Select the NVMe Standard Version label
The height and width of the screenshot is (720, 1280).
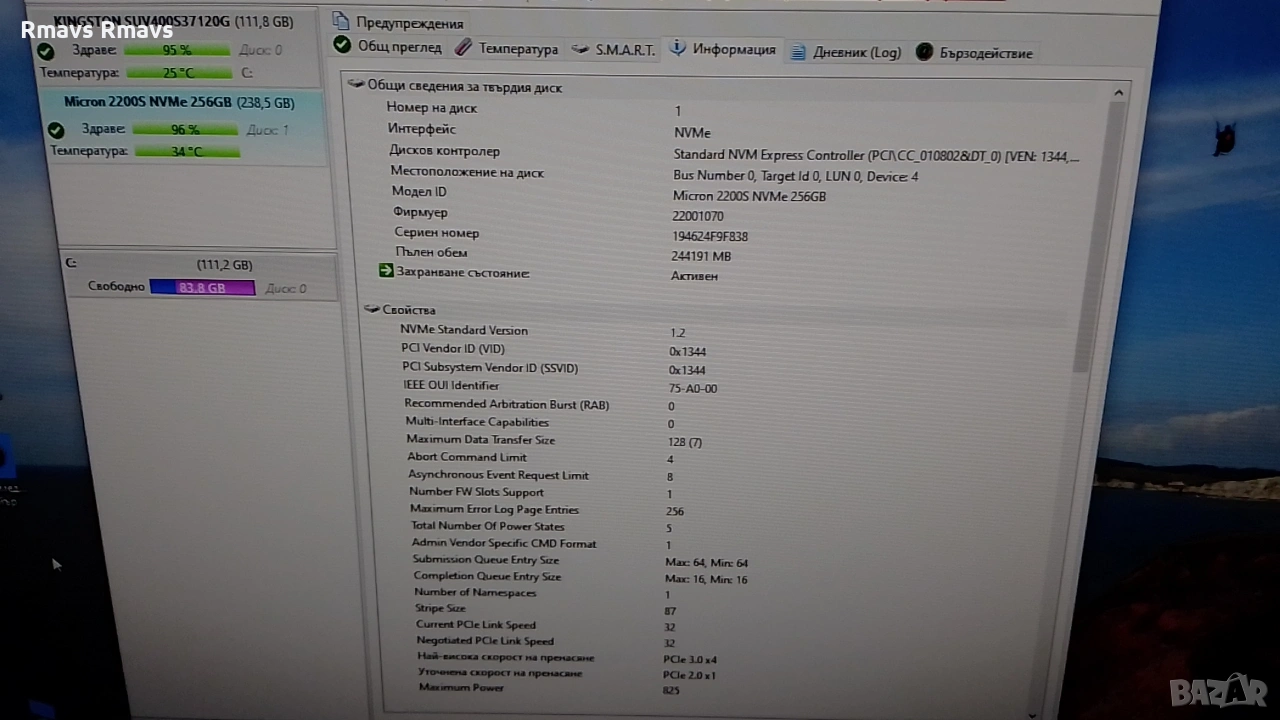click(x=464, y=330)
